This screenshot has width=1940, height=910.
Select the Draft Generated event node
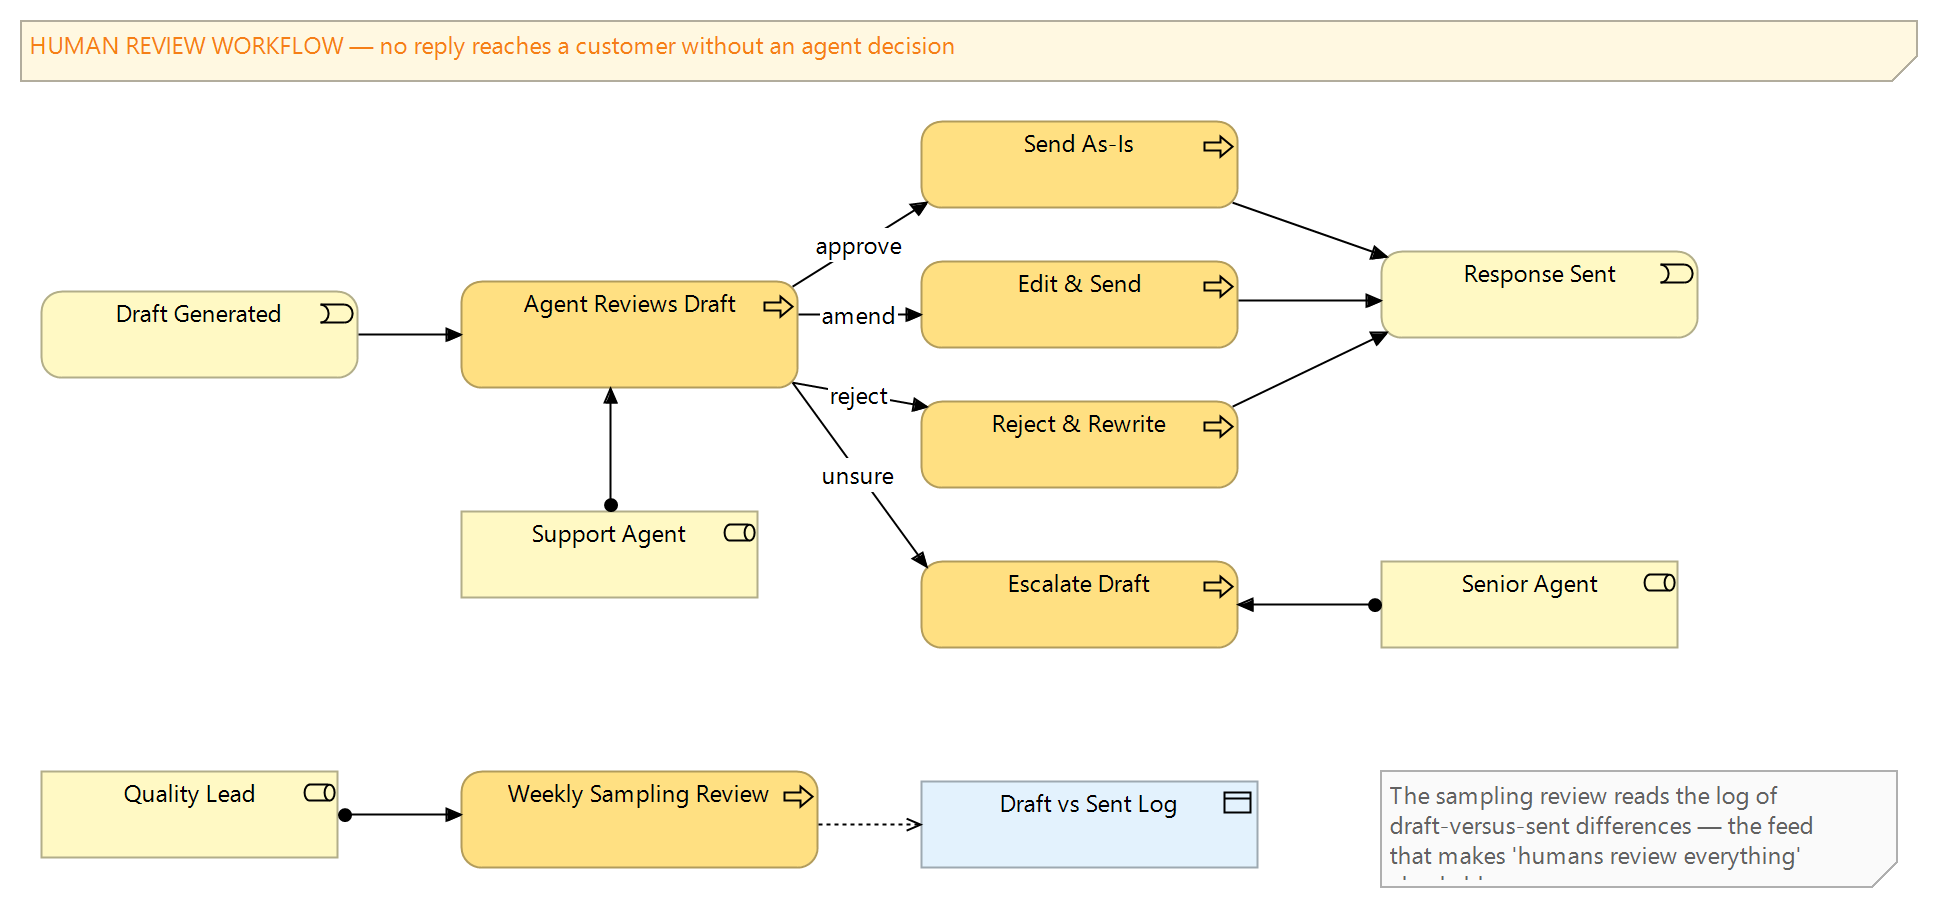(200, 335)
